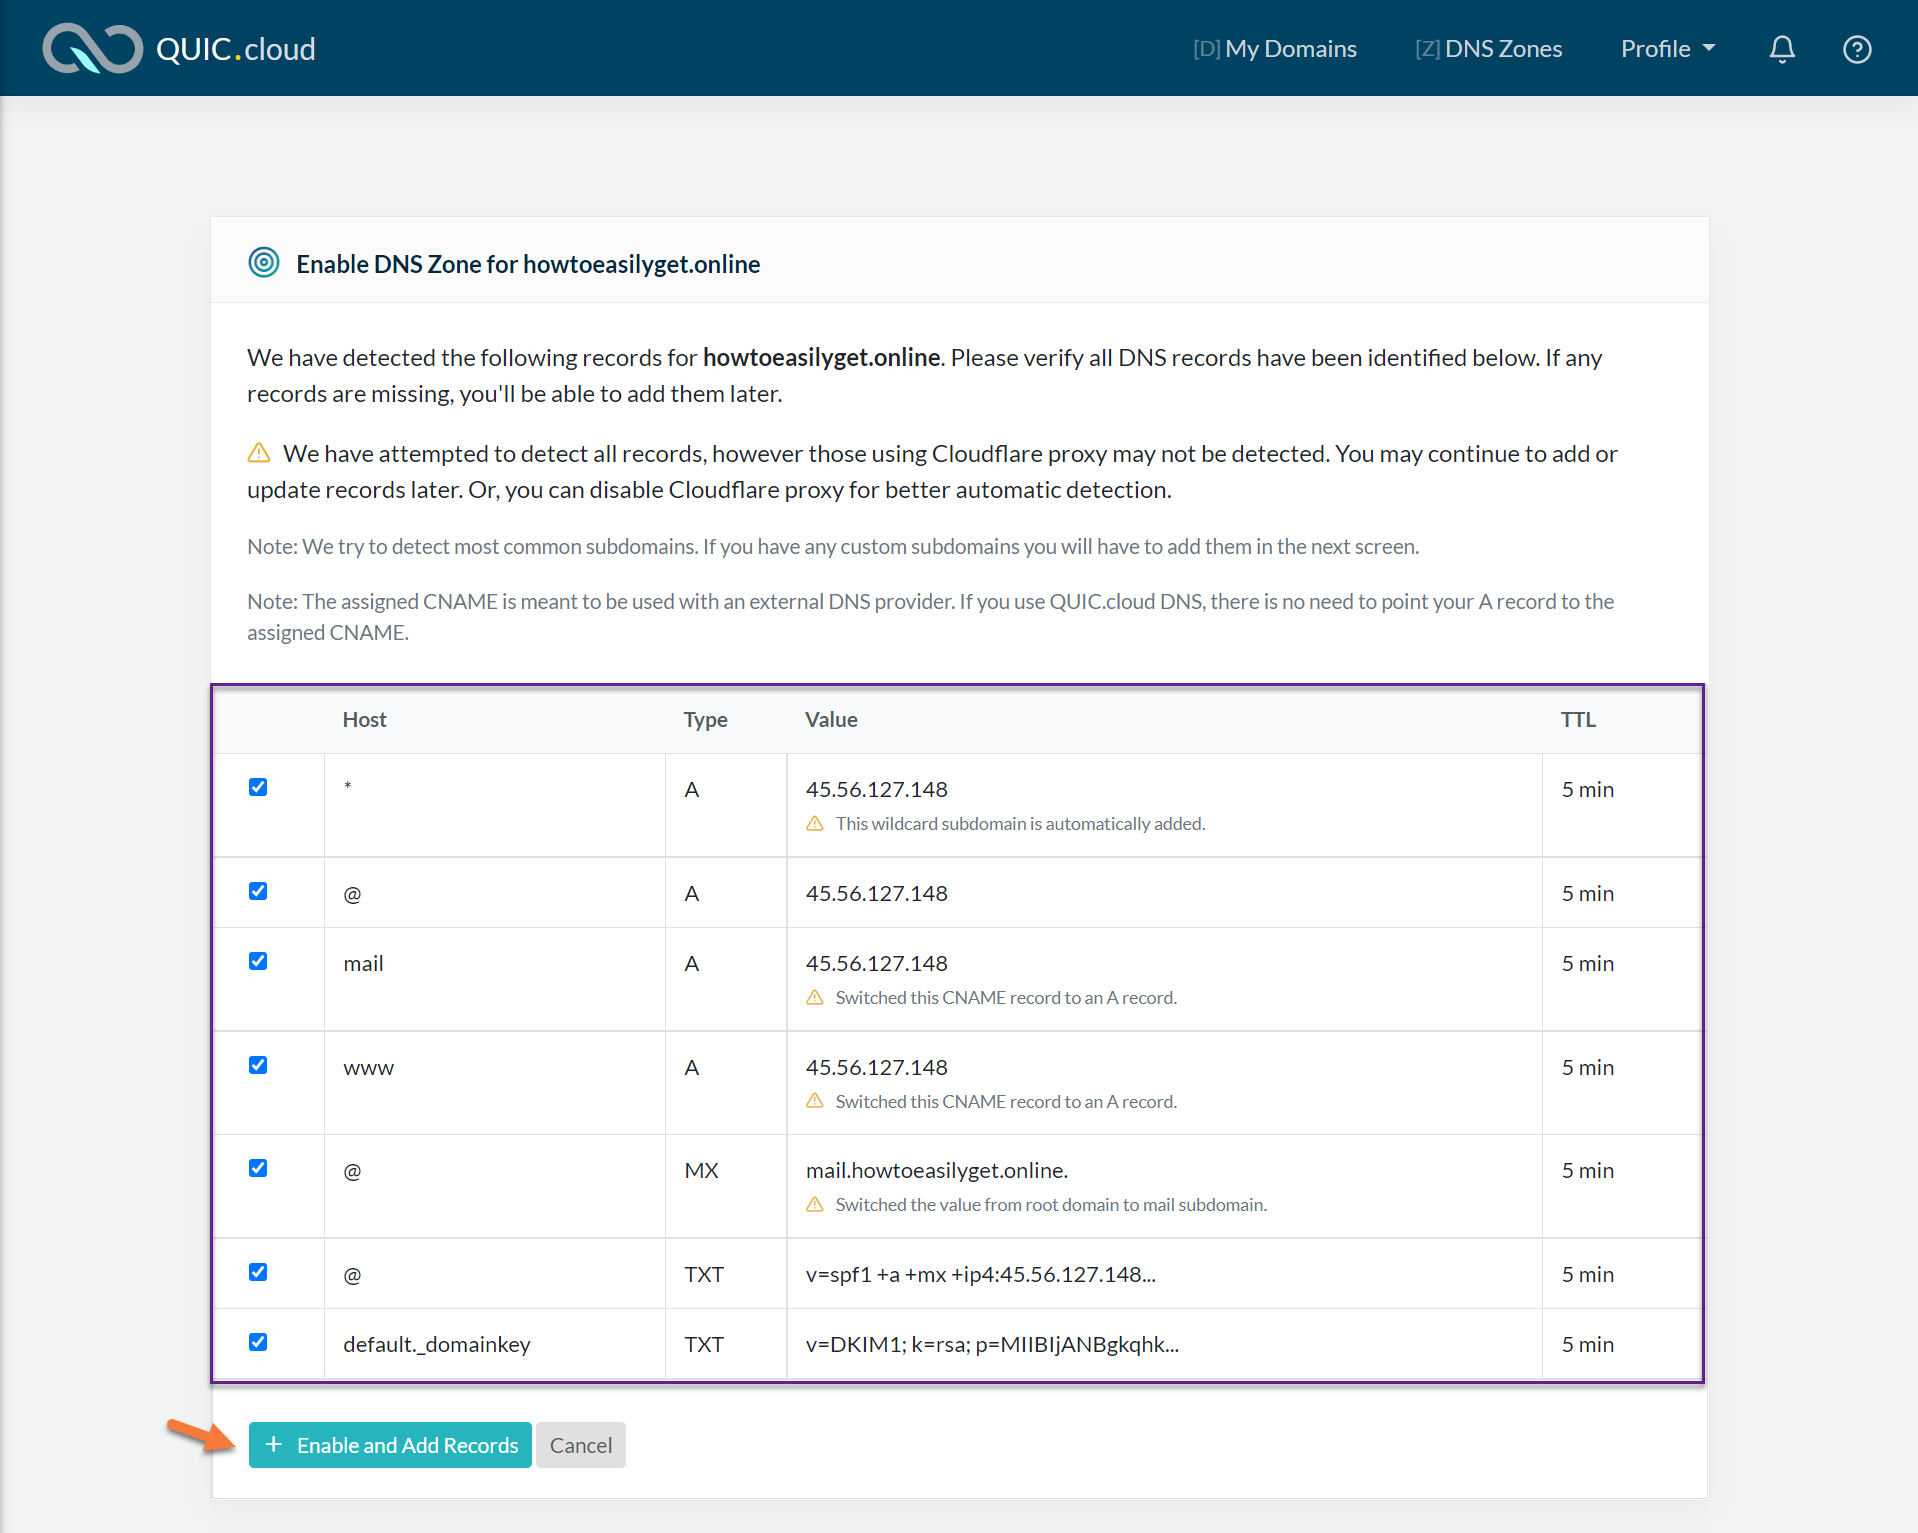The height and width of the screenshot is (1533, 1918).
Task: Click the DNS zone target icon
Action: pos(263,263)
